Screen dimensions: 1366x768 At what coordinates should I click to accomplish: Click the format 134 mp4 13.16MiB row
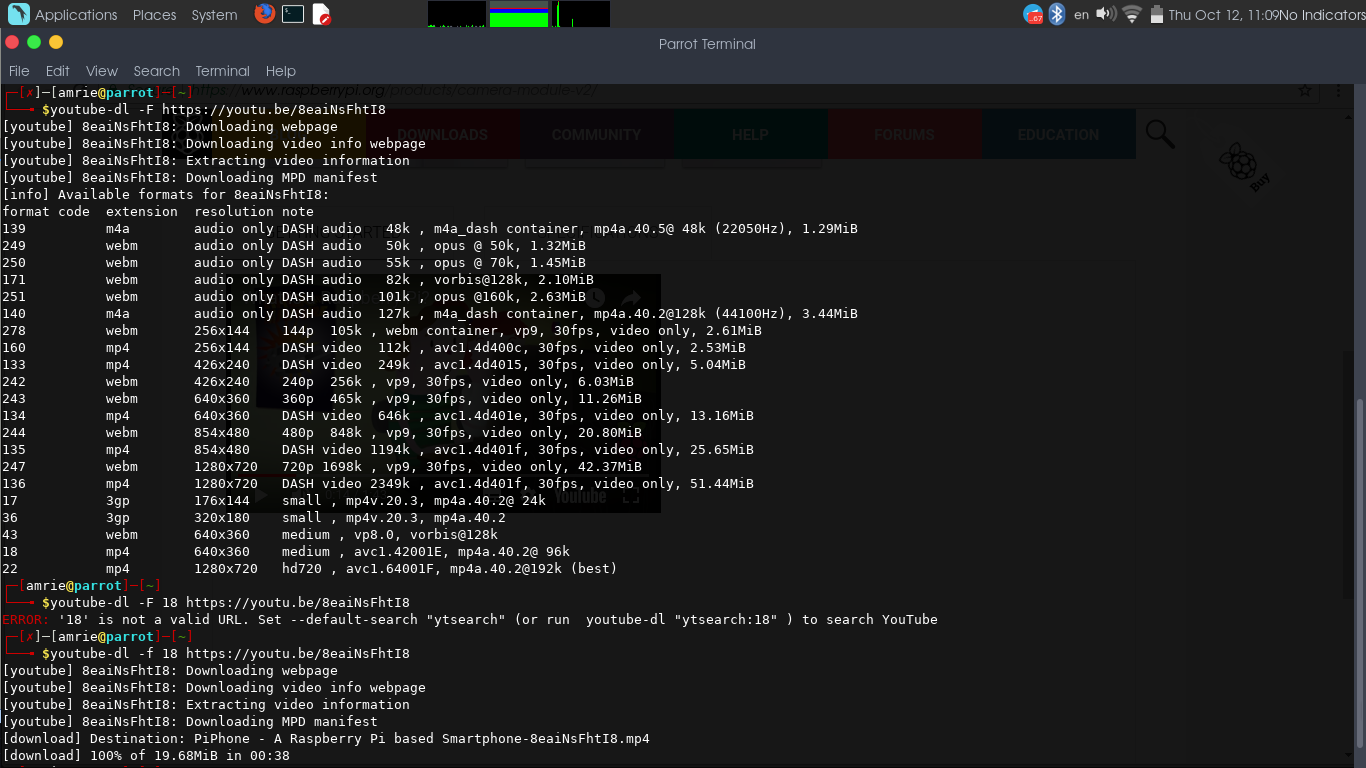tap(378, 416)
